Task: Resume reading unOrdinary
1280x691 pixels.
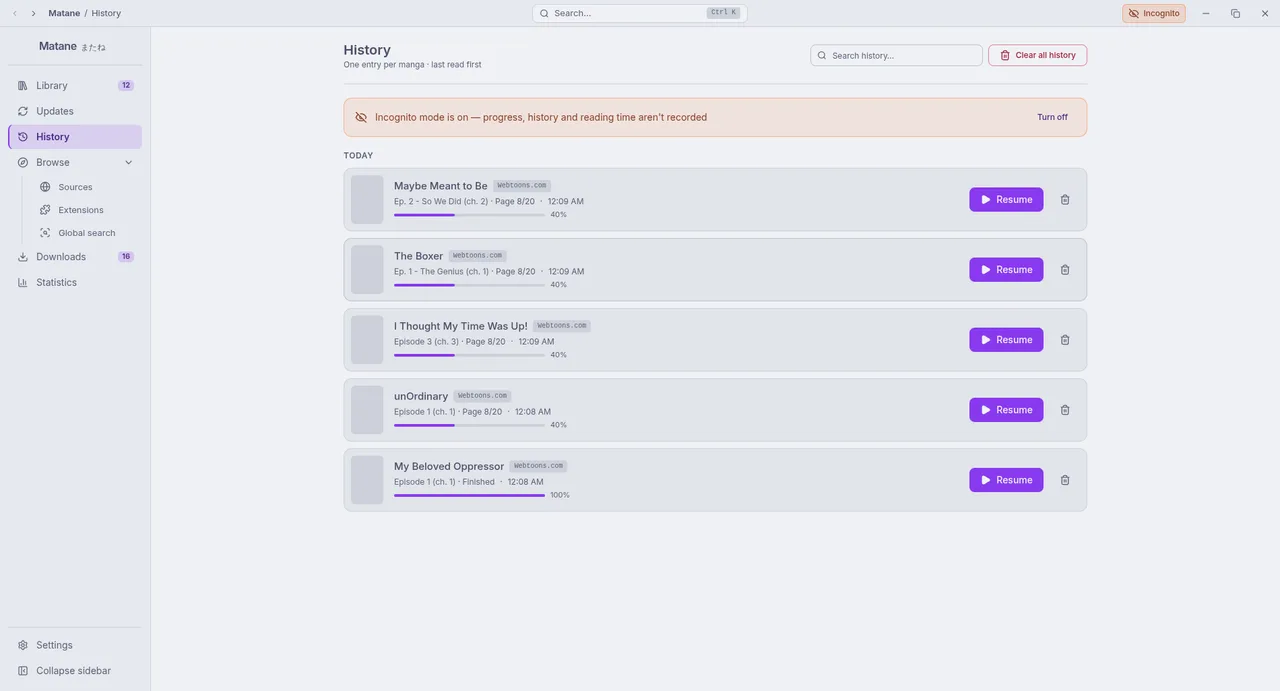Action: (1006, 410)
